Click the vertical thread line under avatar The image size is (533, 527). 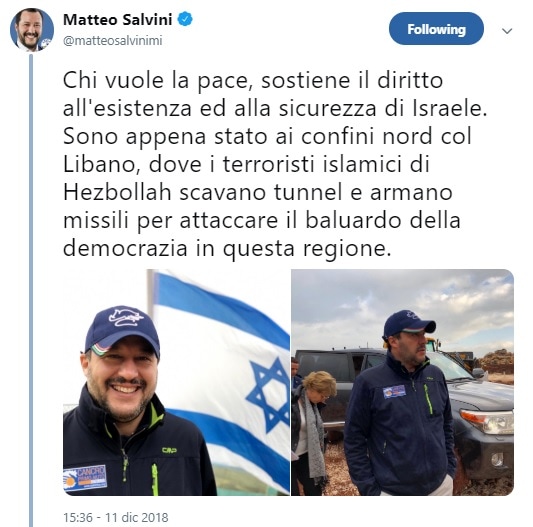click(x=31, y=291)
